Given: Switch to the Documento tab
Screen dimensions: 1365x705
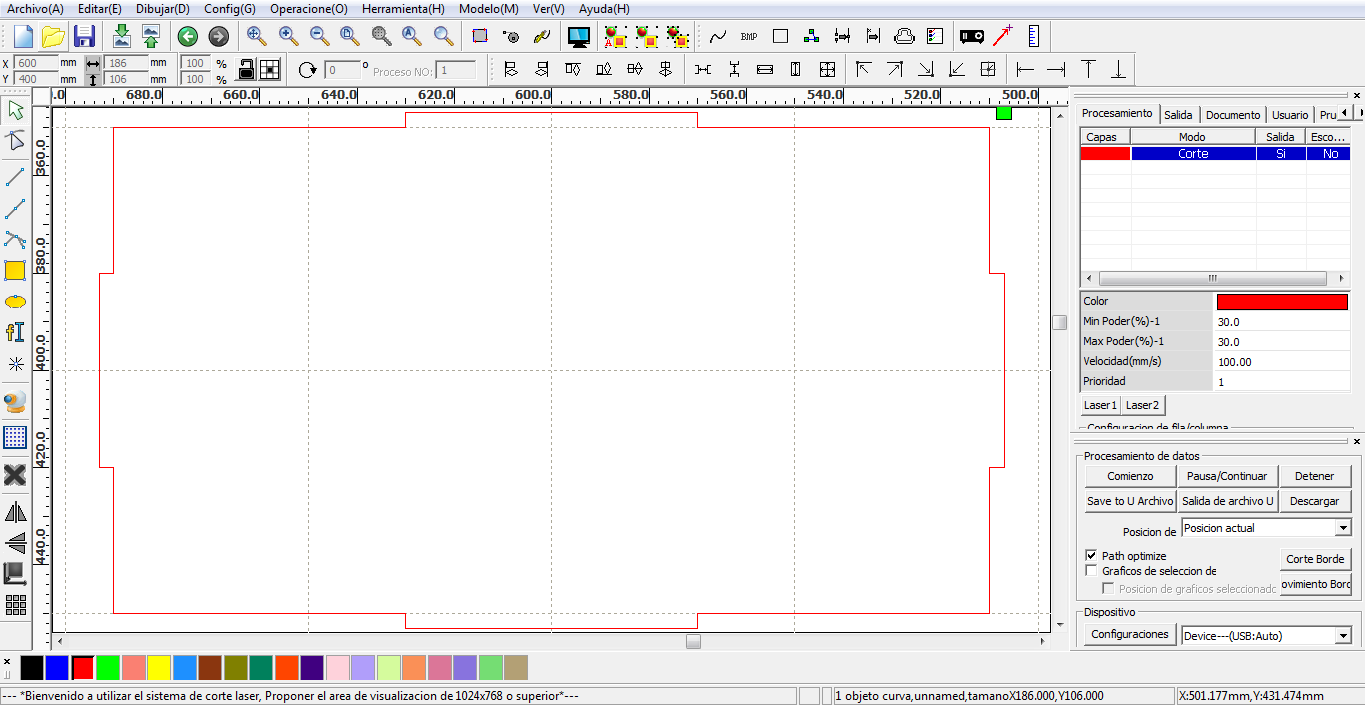Looking at the screenshot, I should tap(1233, 115).
